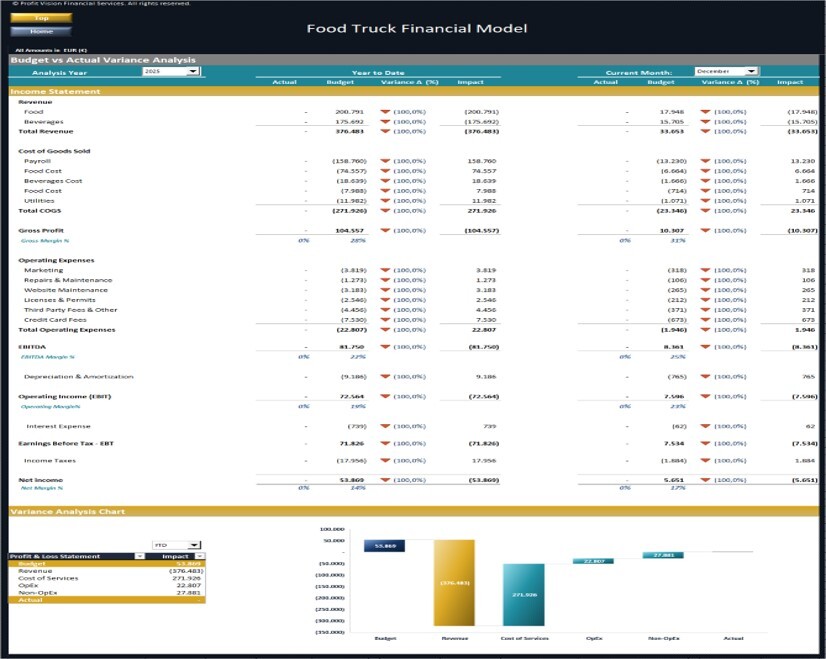Select the dark blue Budget chart bar 53.869
Image resolution: width=826 pixels, height=659 pixels.
pos(385,546)
